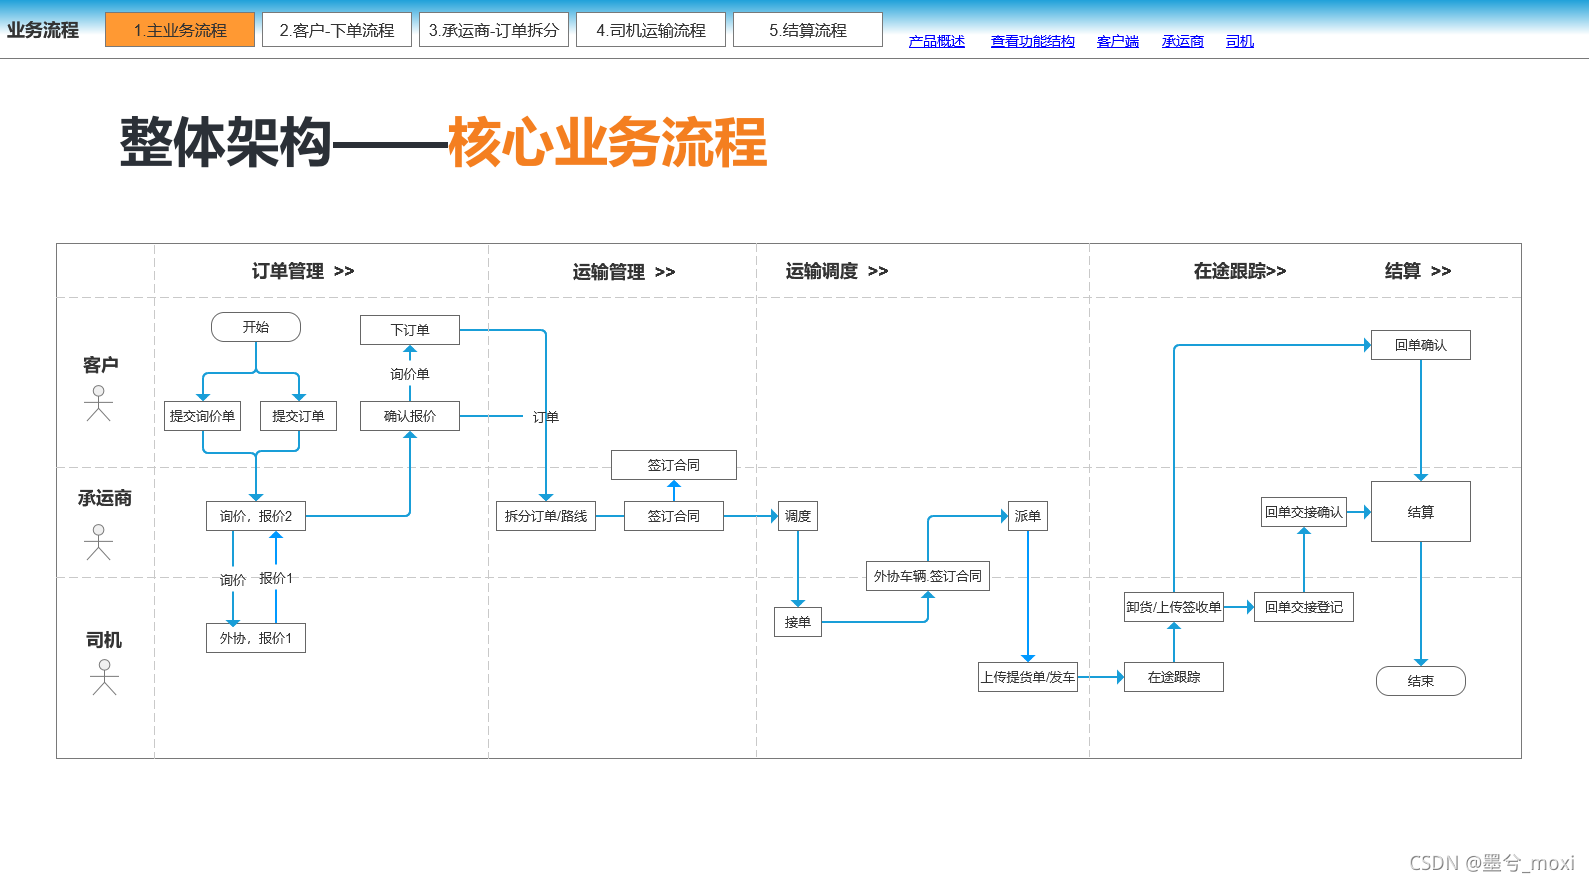Select the 结束 end node

[1421, 681]
